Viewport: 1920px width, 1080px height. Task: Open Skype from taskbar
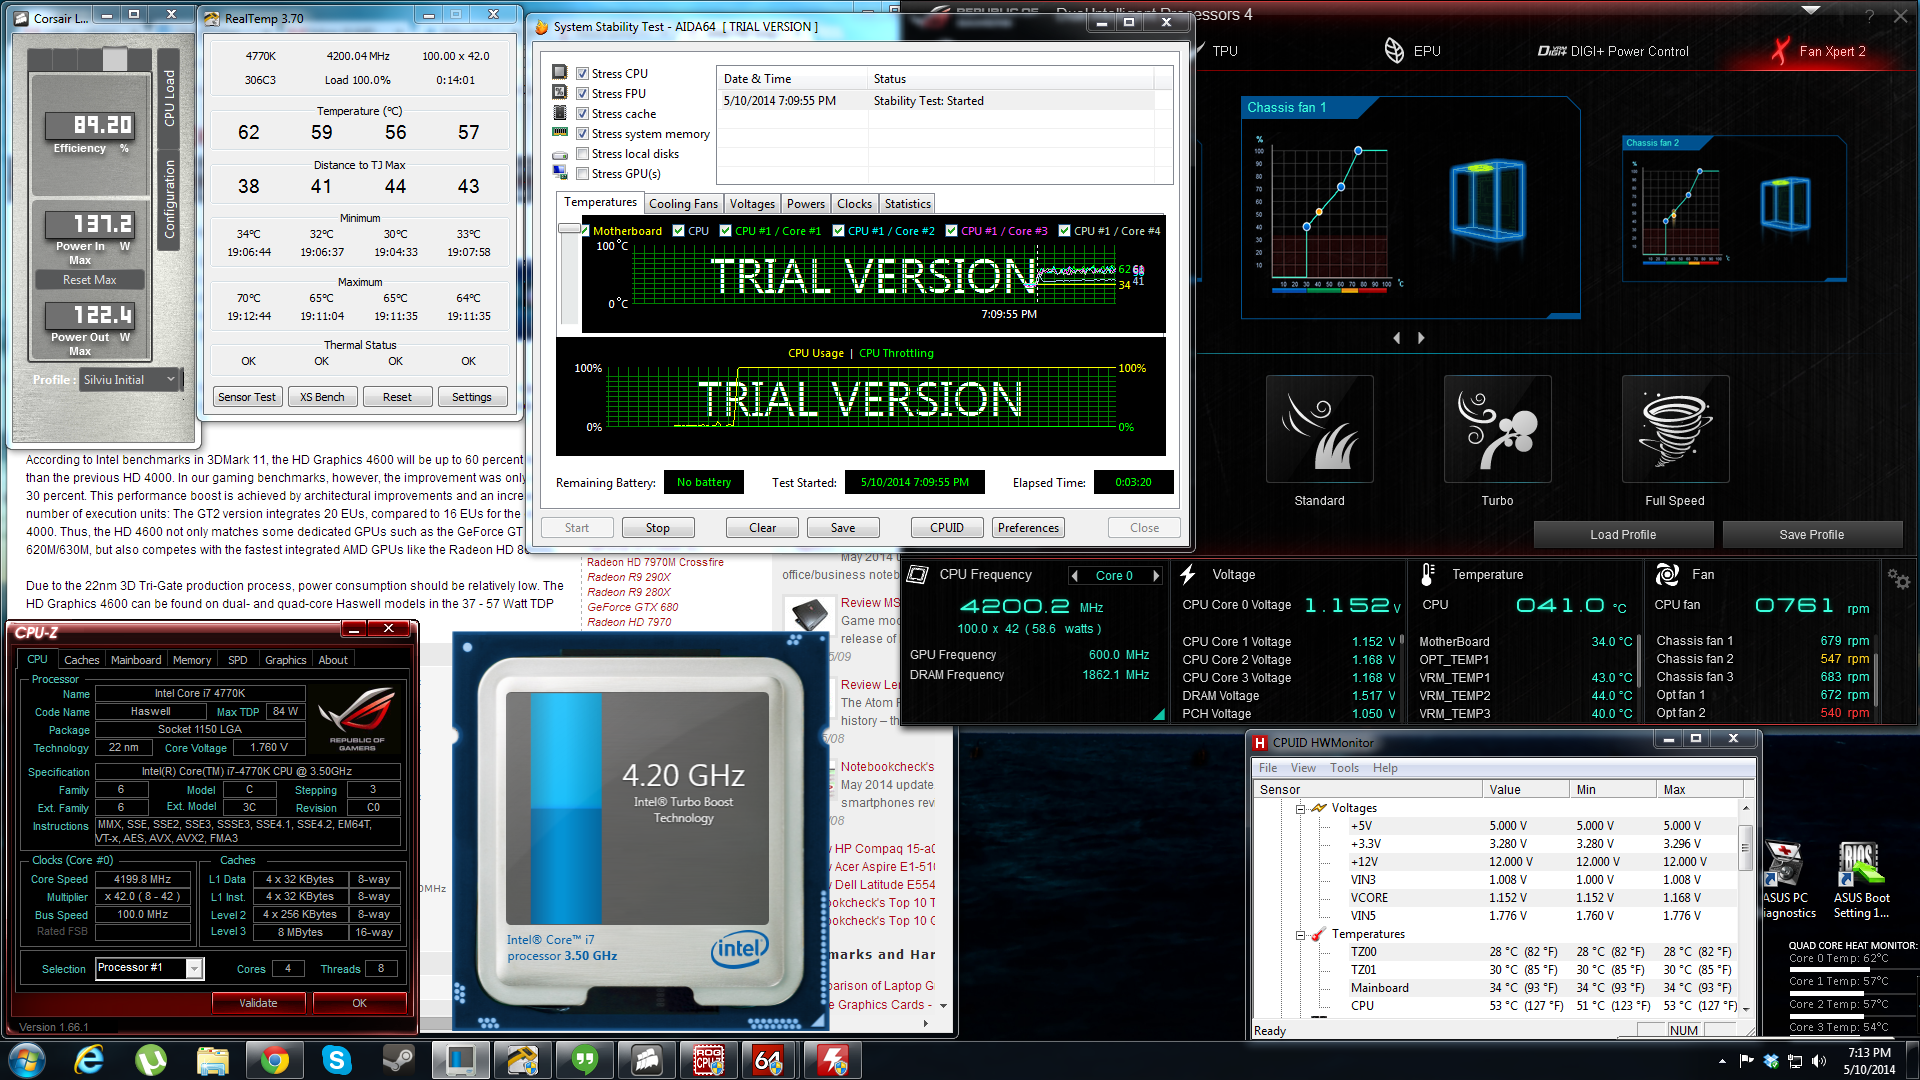[337, 1060]
